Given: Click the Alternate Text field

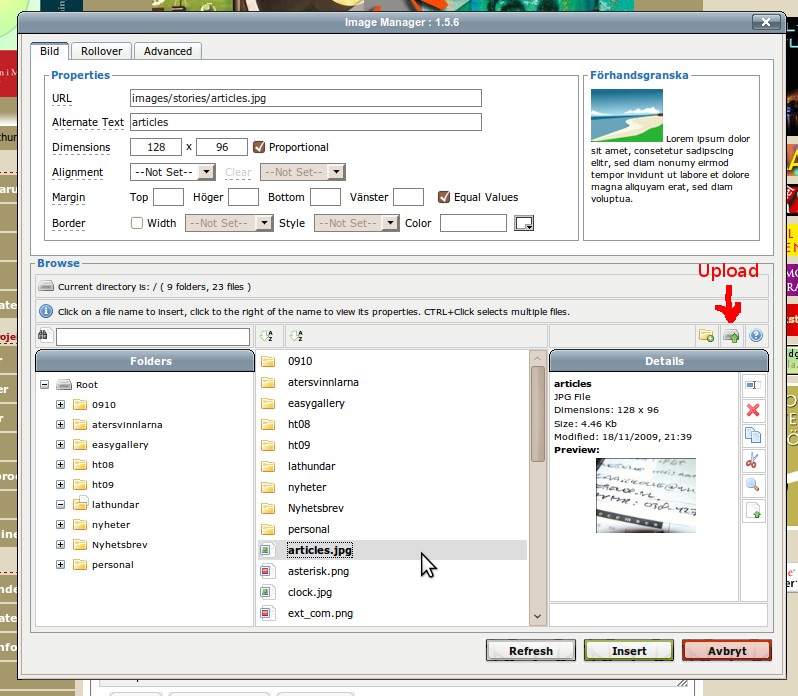Looking at the screenshot, I should [x=306, y=122].
